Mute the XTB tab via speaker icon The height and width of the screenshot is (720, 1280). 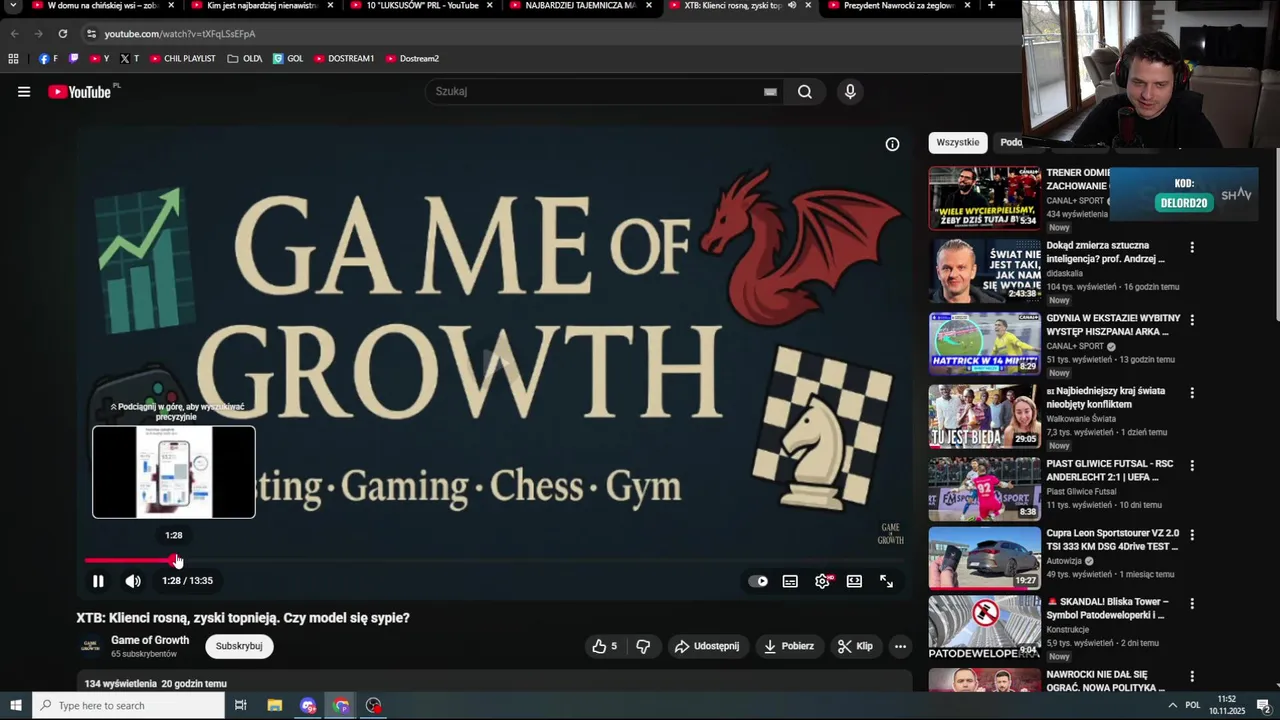click(x=791, y=6)
